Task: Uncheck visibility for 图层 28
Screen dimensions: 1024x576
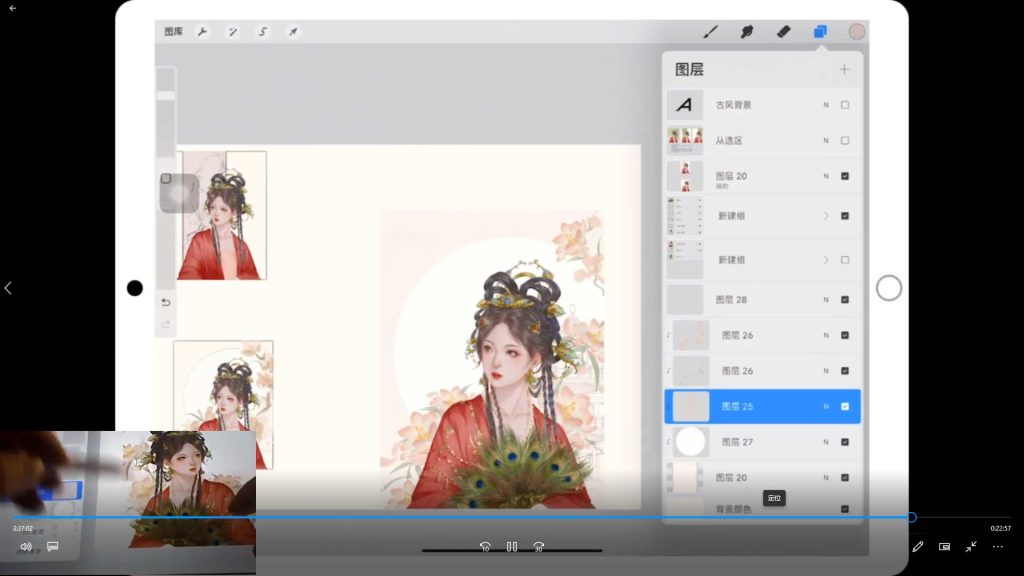Action: (845, 300)
